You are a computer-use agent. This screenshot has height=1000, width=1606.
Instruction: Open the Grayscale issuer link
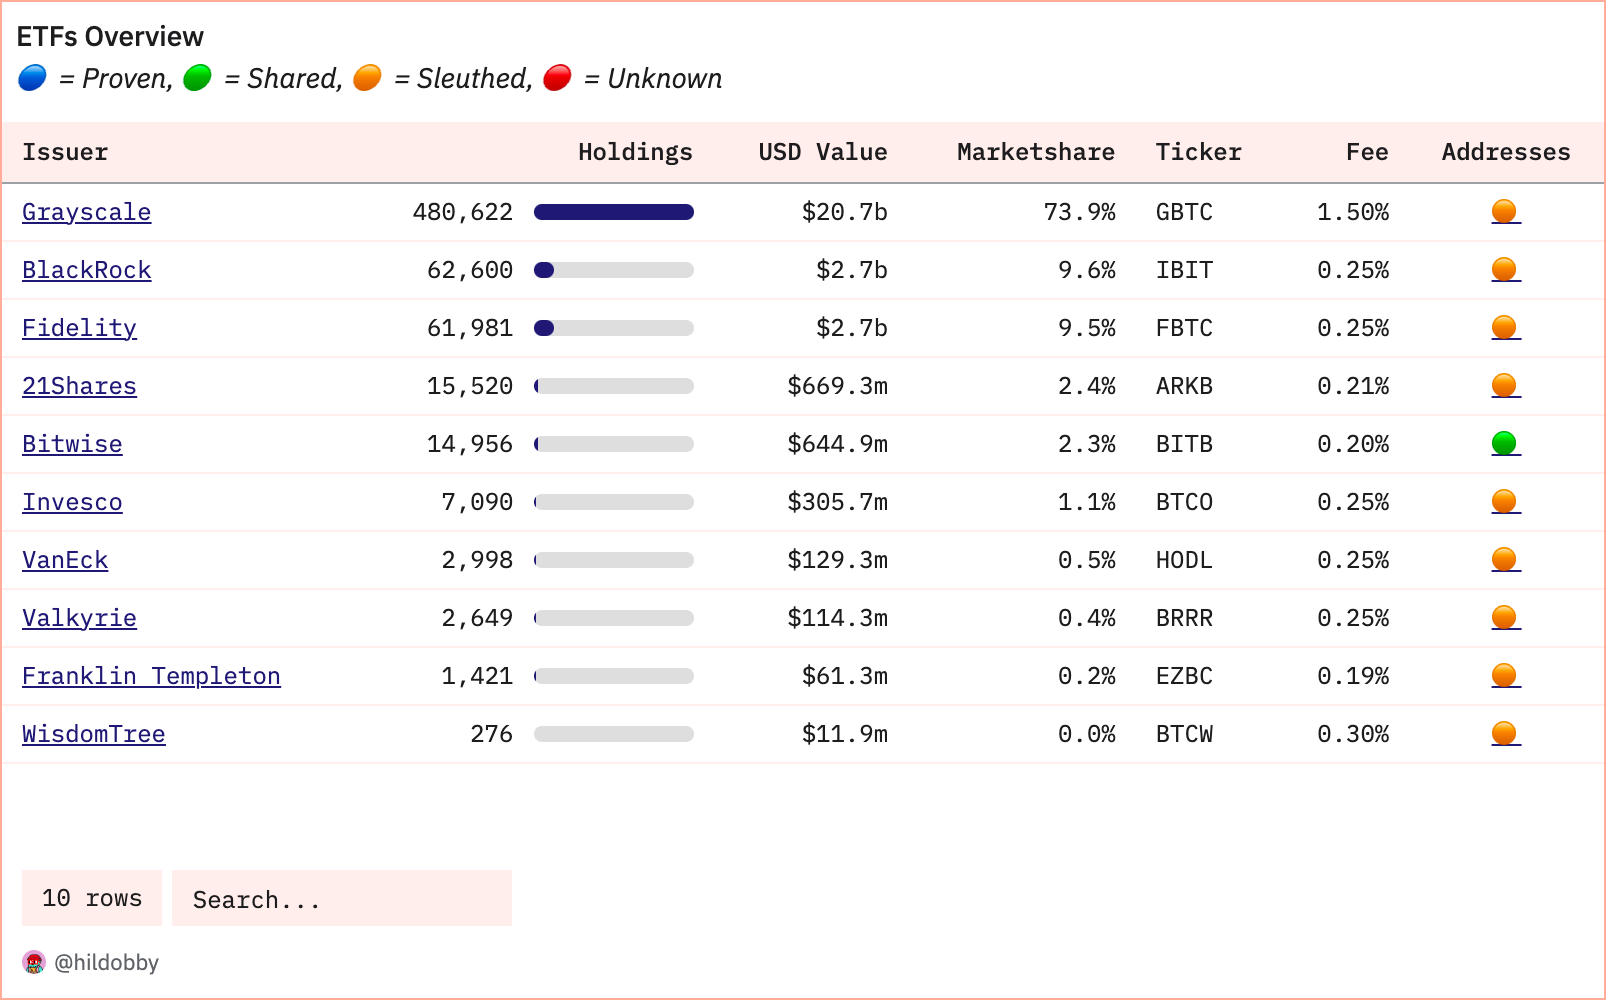[87, 212]
